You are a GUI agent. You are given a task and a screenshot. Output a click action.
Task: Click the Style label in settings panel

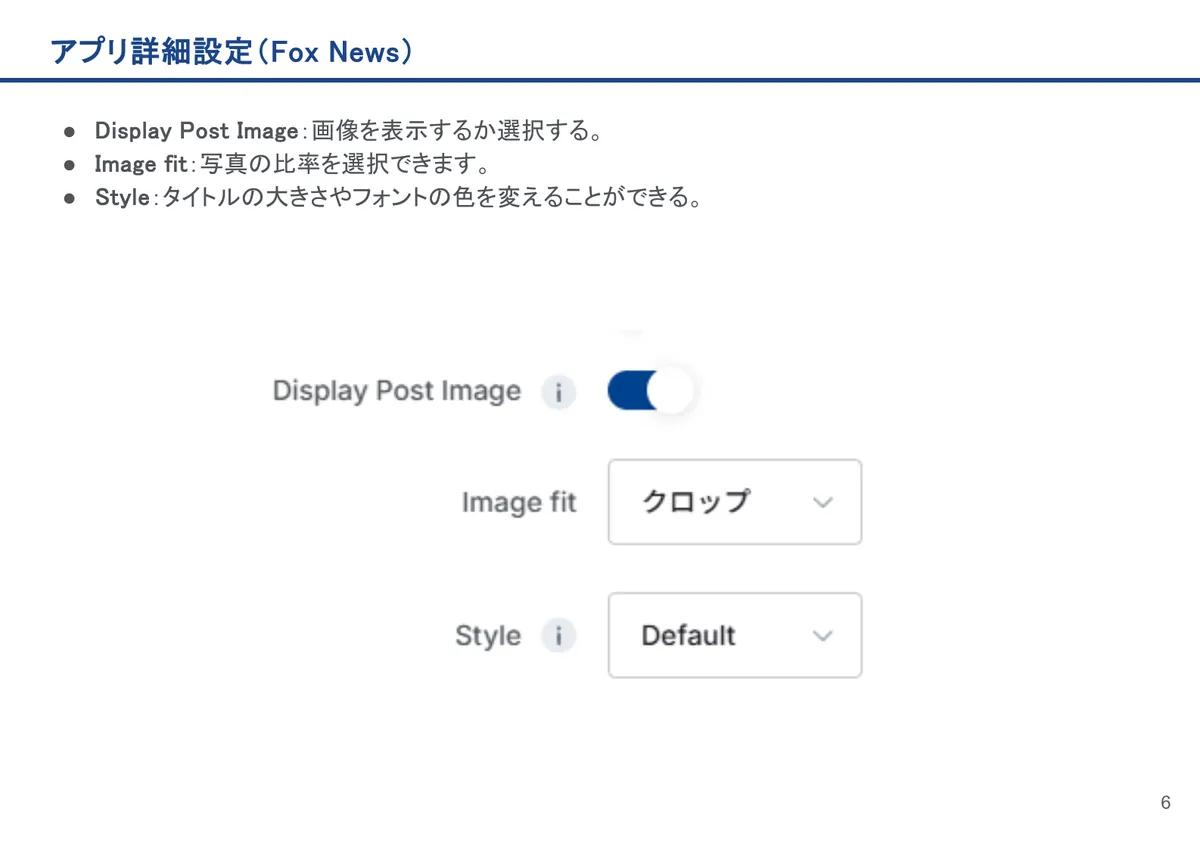point(488,636)
